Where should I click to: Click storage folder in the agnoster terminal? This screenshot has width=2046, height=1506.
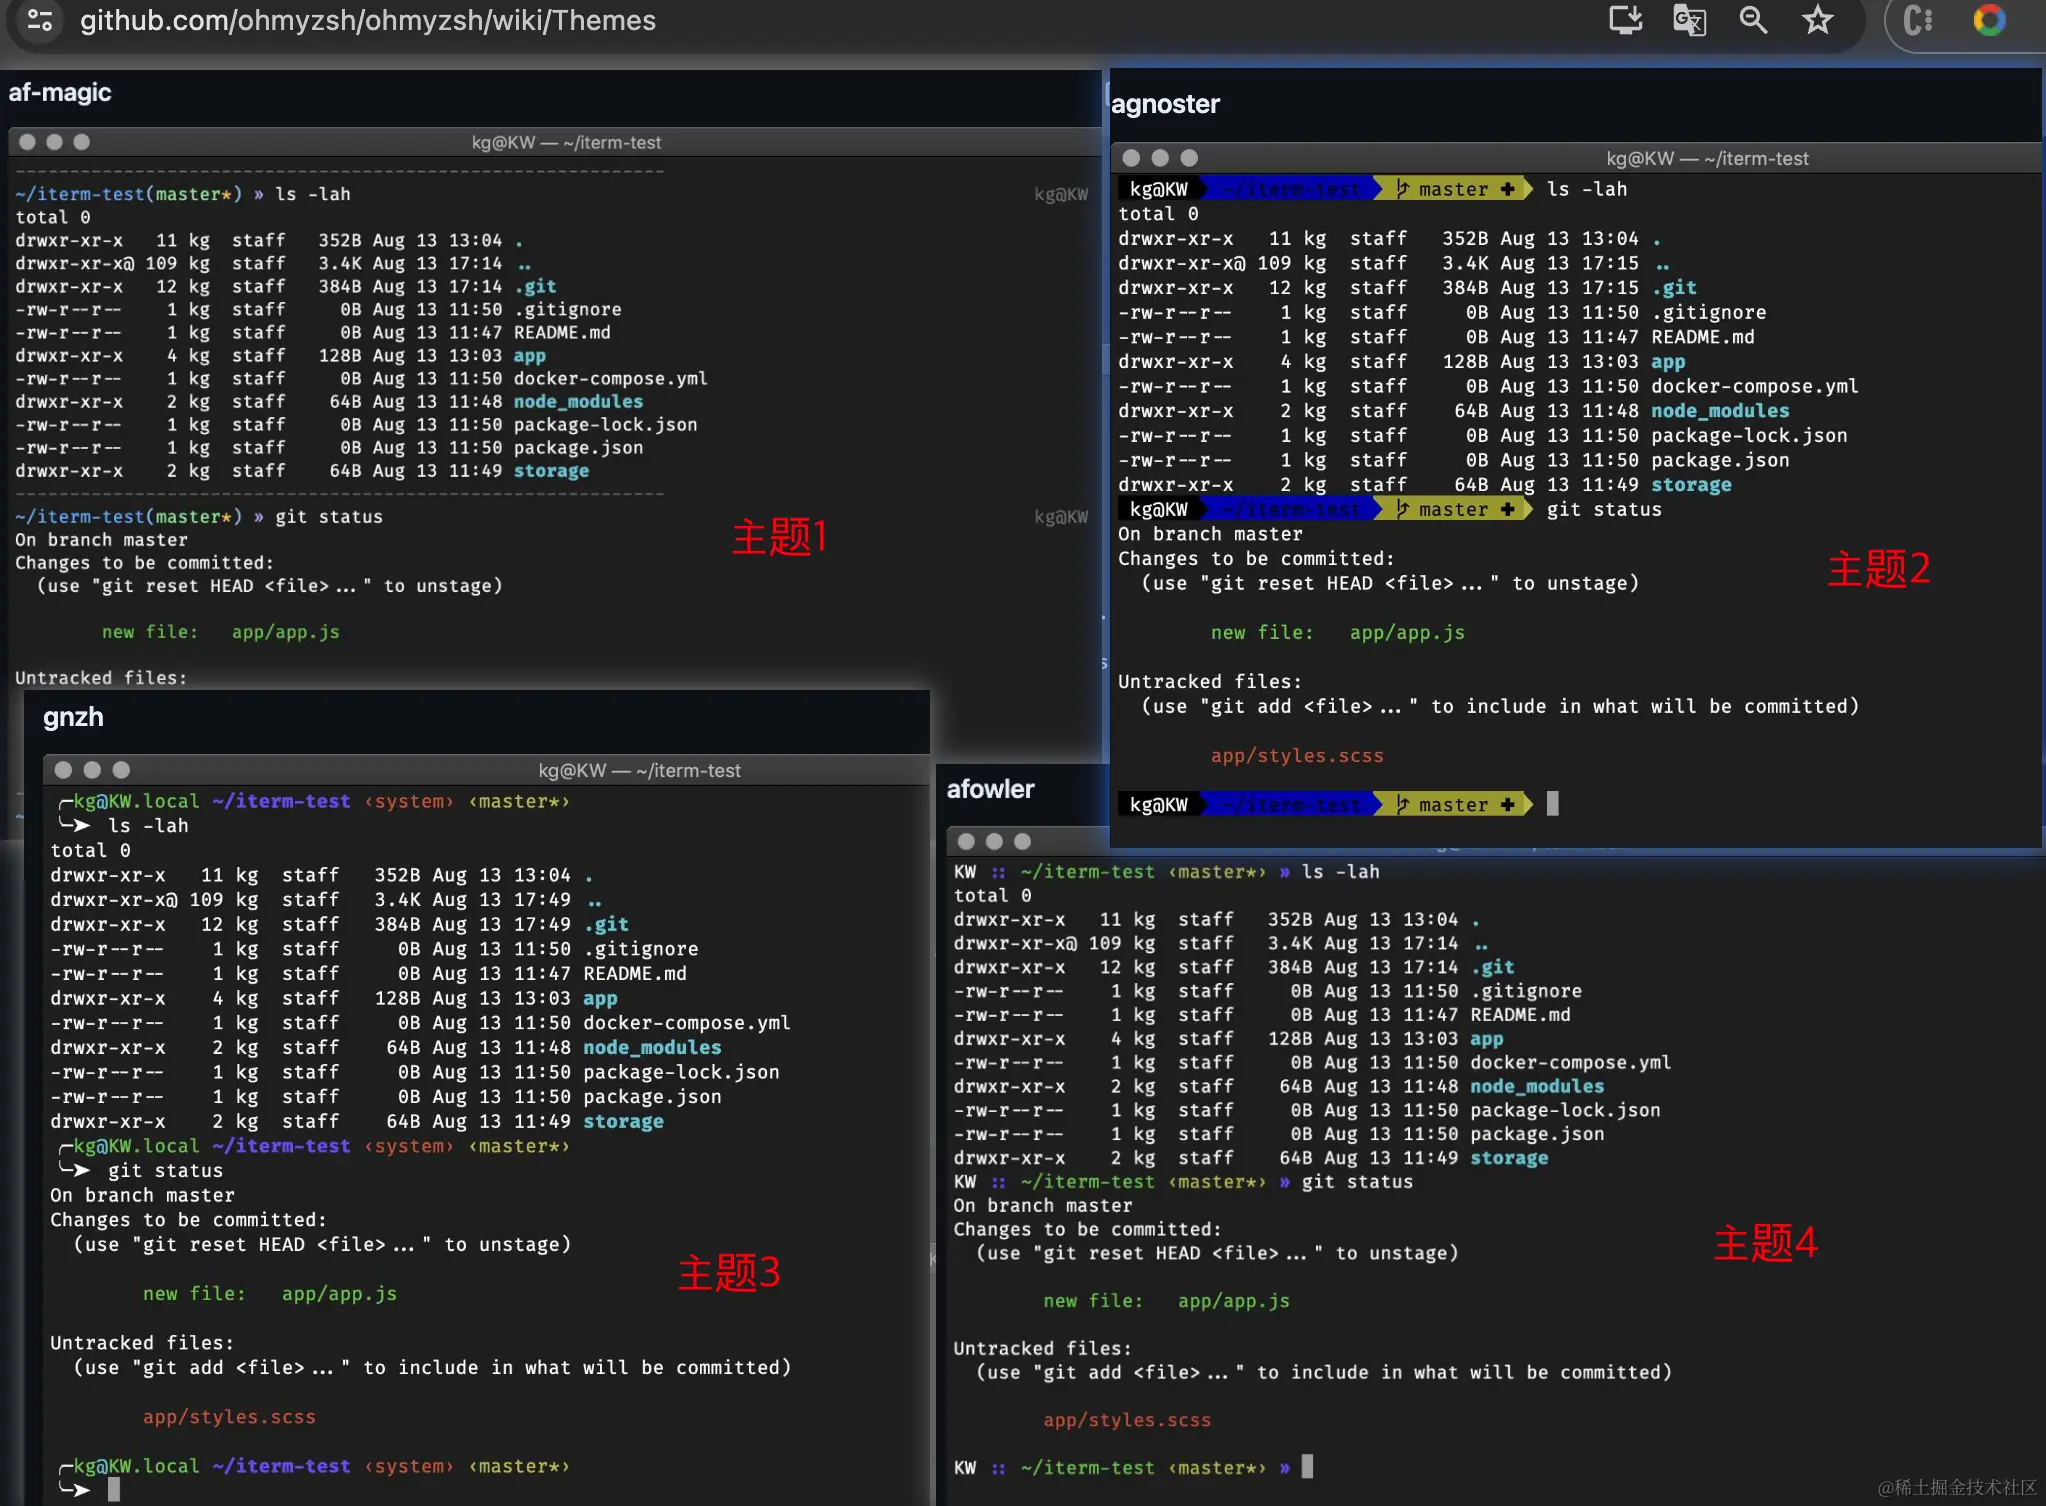(x=1691, y=484)
